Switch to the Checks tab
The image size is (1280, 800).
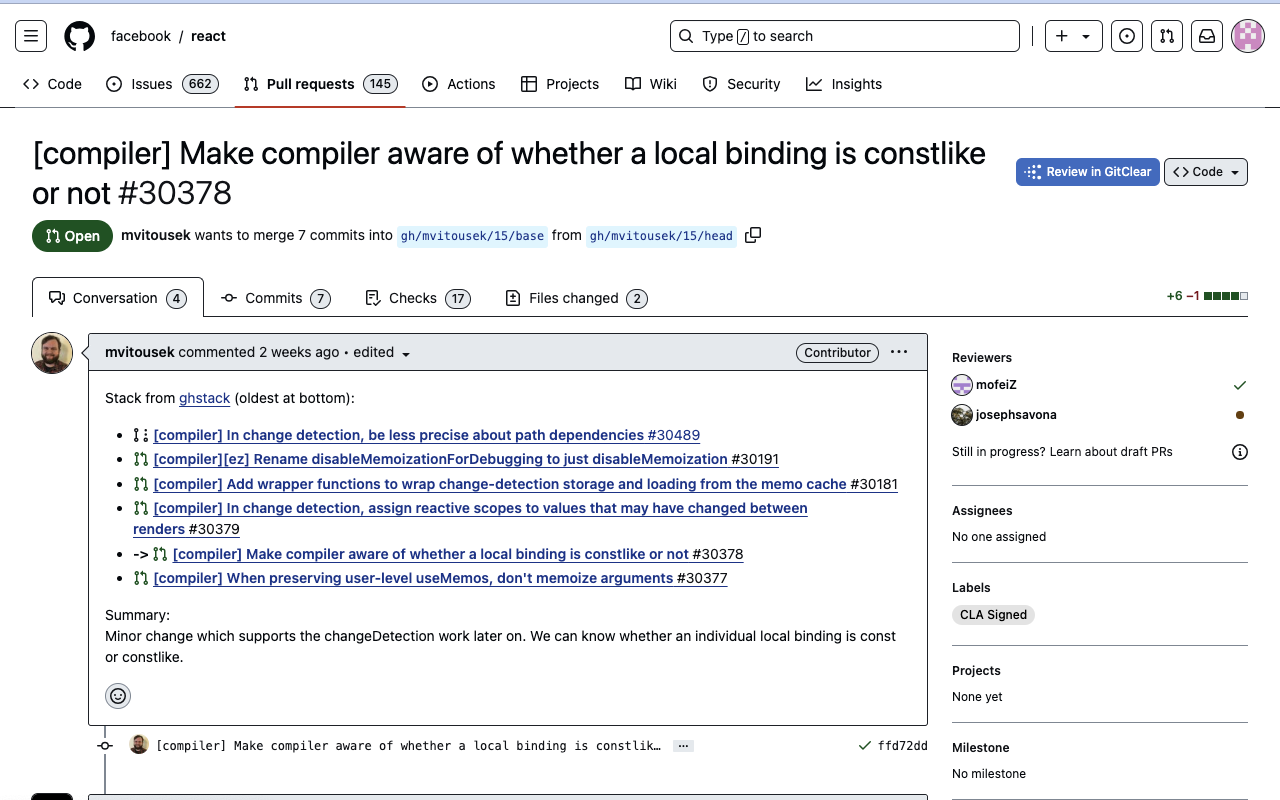point(418,298)
